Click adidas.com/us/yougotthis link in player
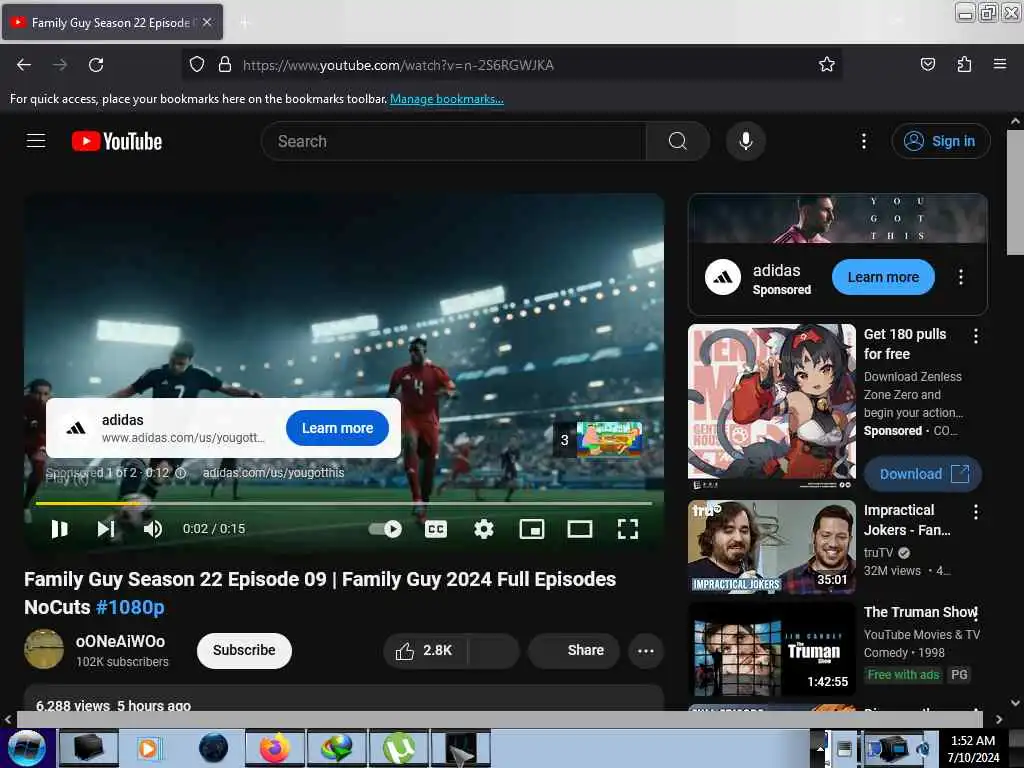This screenshot has width=1024, height=768. point(273,473)
